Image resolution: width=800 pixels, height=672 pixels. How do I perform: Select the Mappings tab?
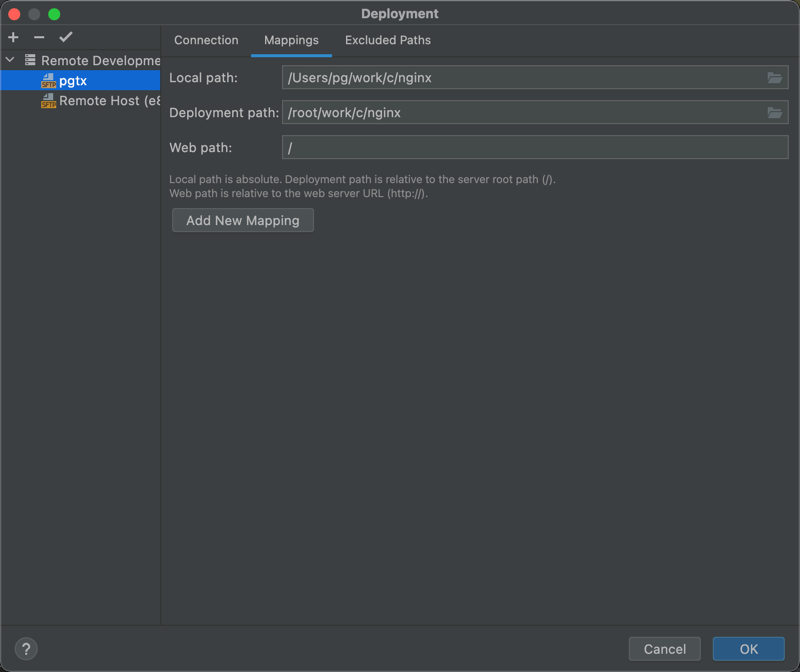pos(291,40)
